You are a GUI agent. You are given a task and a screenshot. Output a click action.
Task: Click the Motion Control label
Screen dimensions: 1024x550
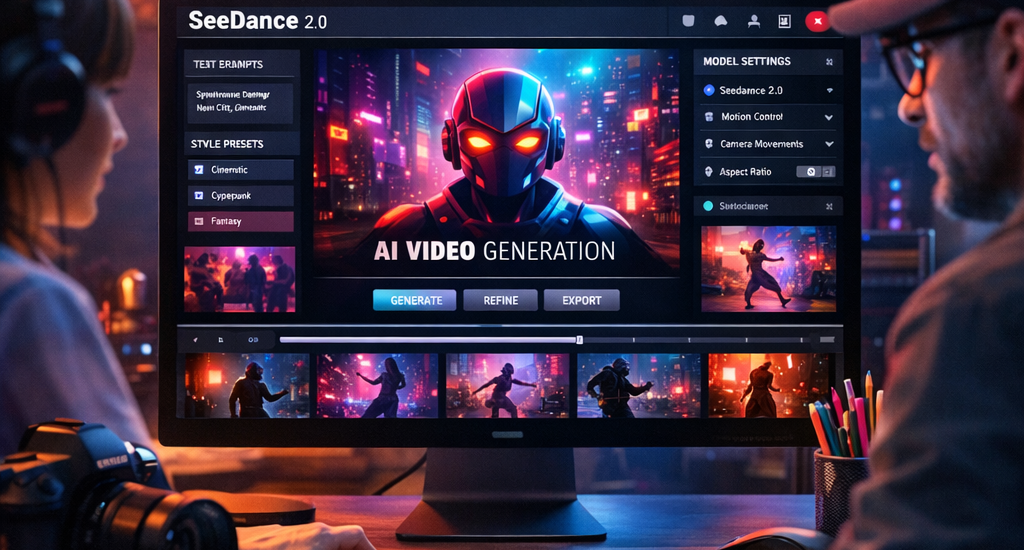752,117
